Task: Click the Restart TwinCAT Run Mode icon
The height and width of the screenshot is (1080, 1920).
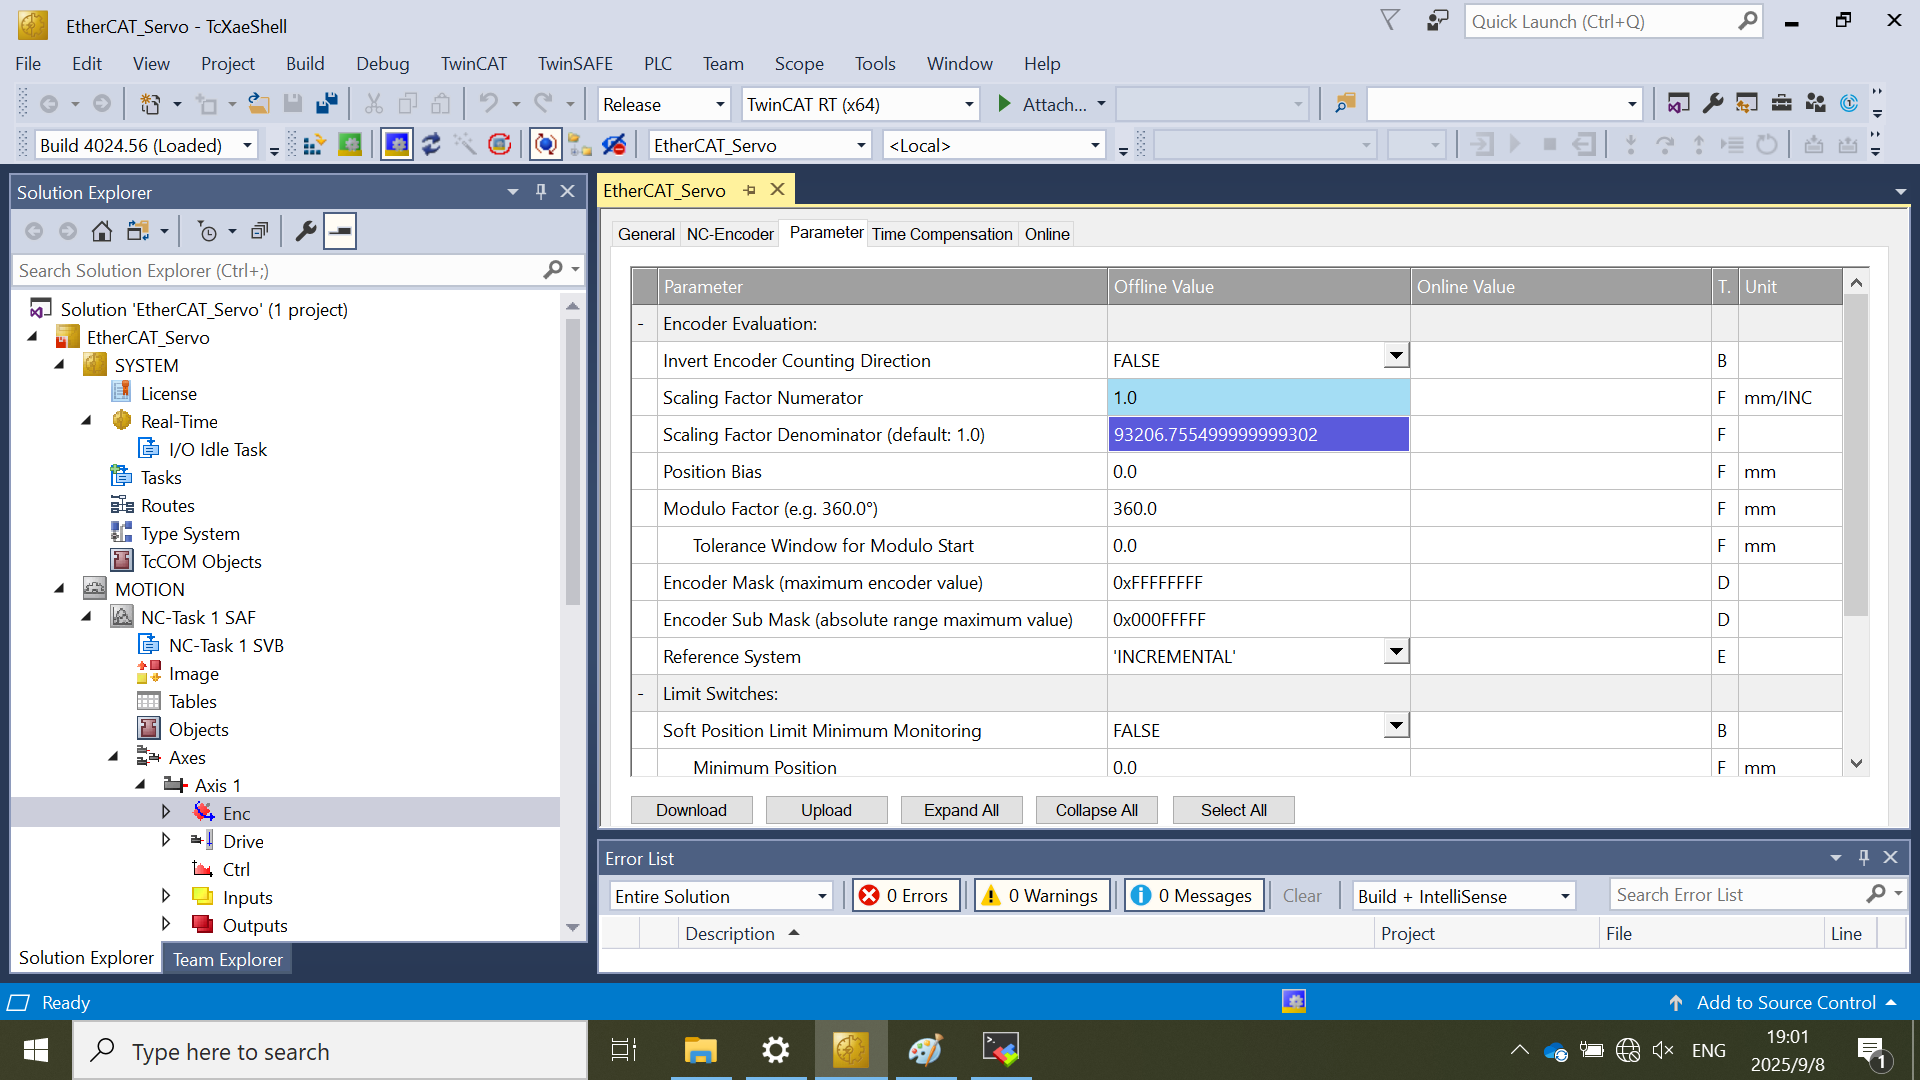Action: coord(350,145)
